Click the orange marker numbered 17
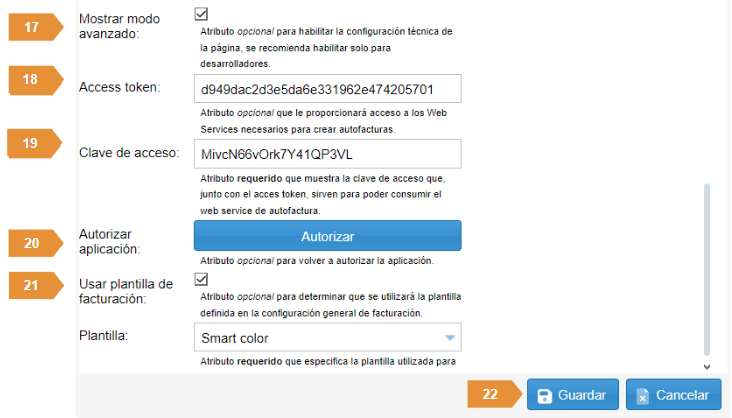The image size is (732, 418). point(36,27)
